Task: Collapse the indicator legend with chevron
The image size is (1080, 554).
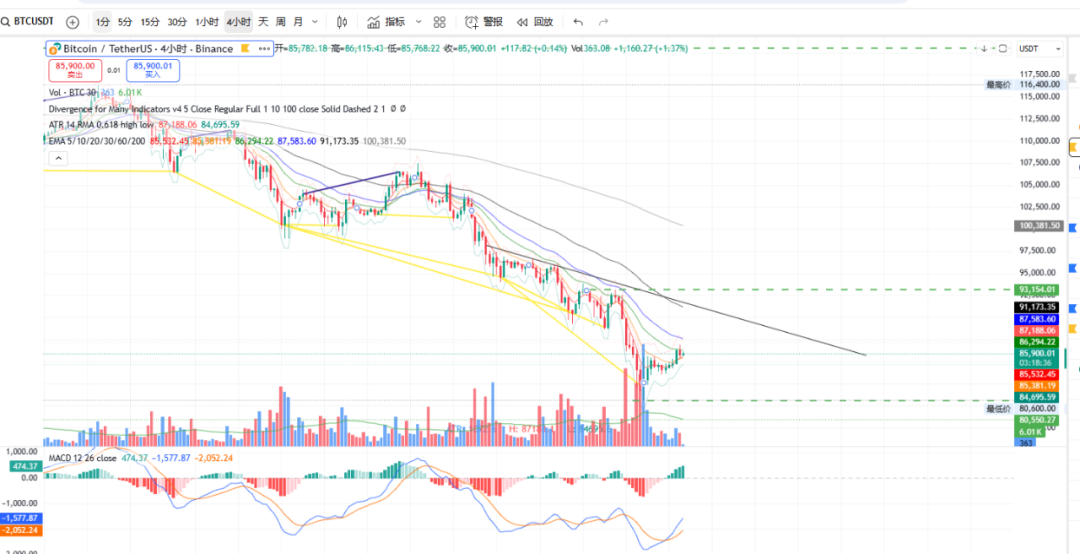Action: [x=59, y=158]
